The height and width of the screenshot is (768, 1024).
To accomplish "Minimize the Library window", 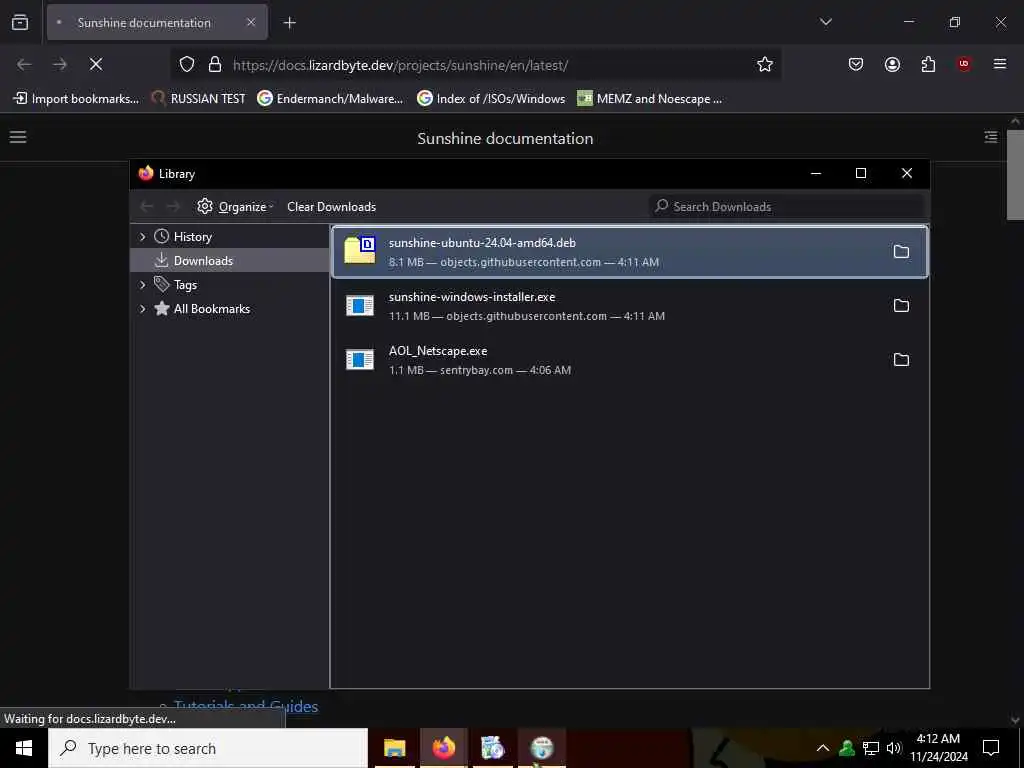I will (816, 173).
